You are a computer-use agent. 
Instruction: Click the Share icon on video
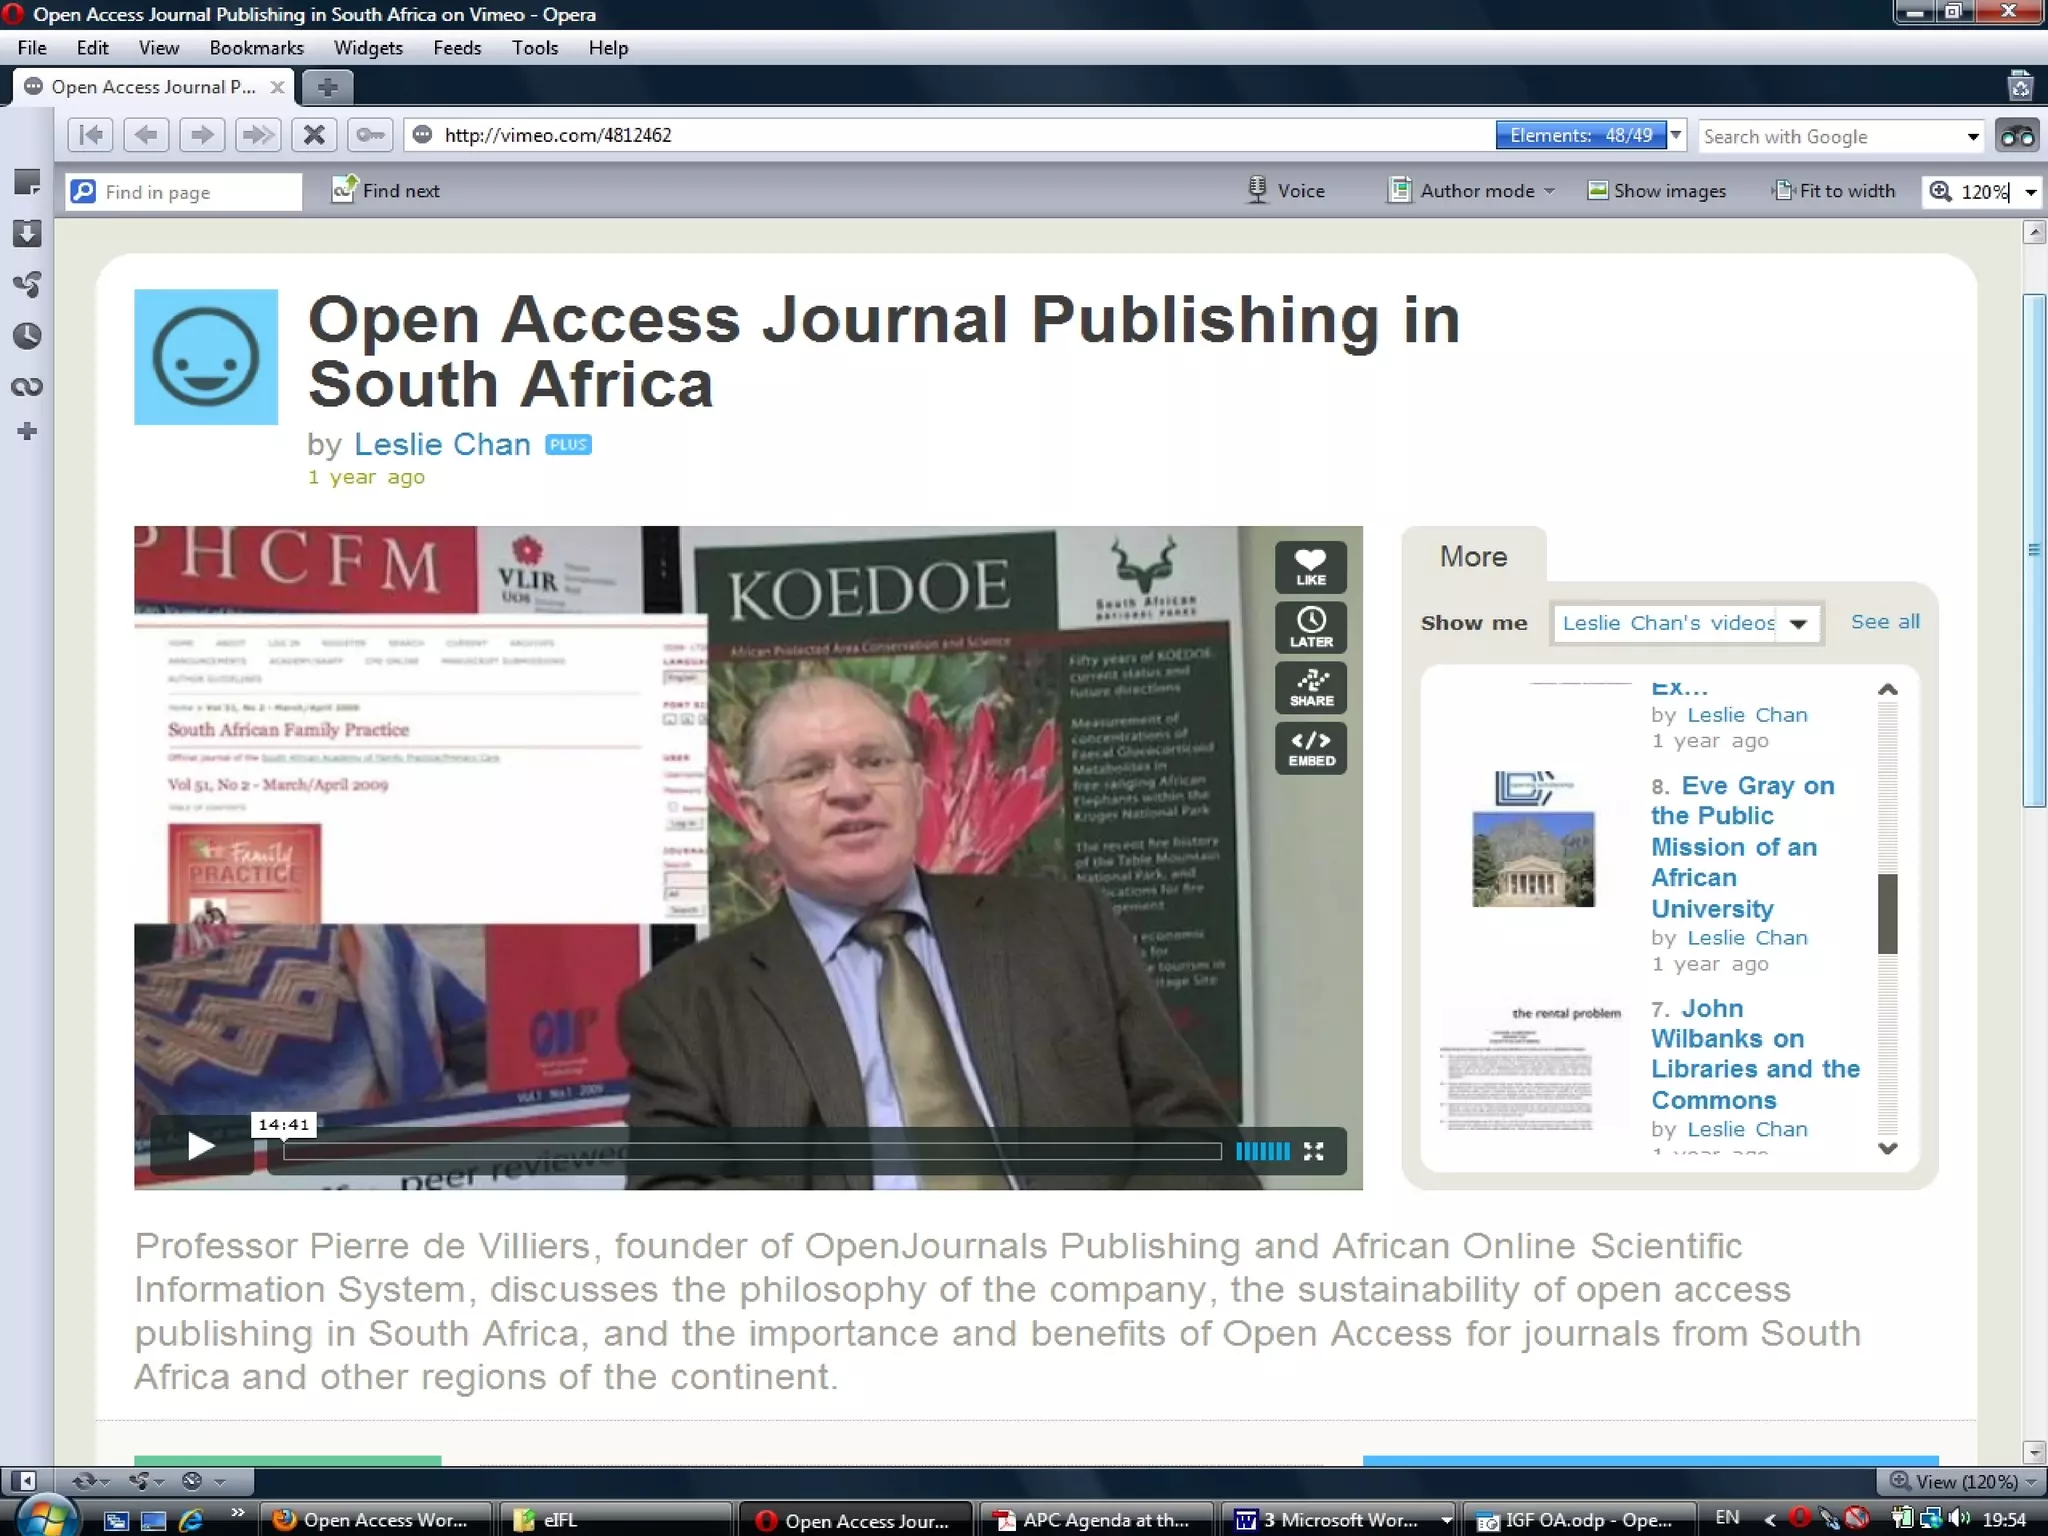pyautogui.click(x=1310, y=688)
